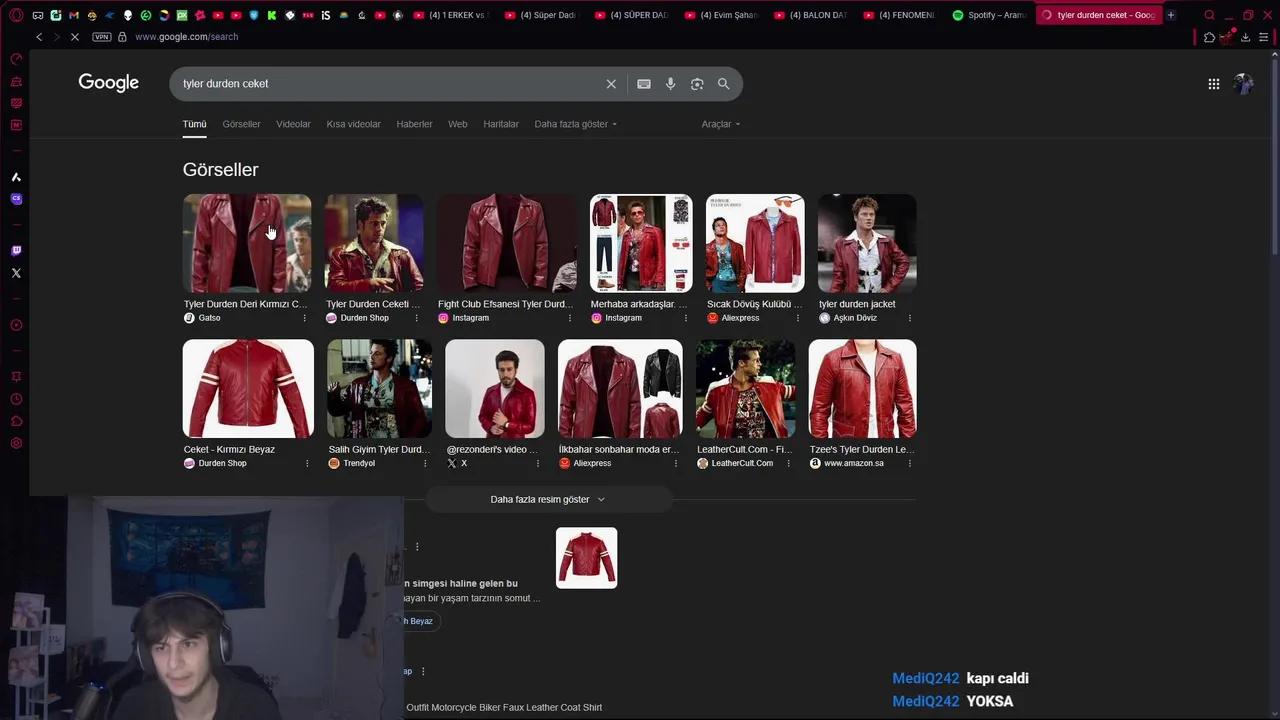Open the sidebar player icon
The image size is (1280, 720).
click(16, 325)
